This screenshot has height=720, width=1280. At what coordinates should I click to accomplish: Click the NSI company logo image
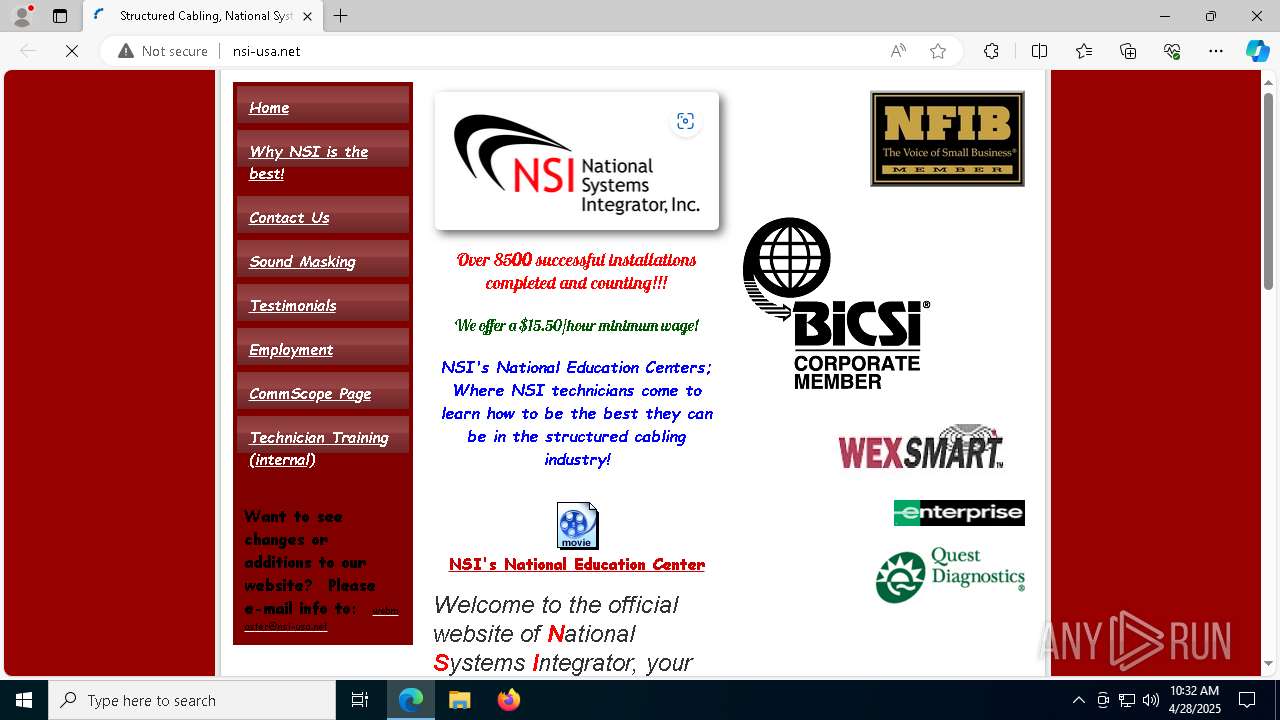[577, 161]
